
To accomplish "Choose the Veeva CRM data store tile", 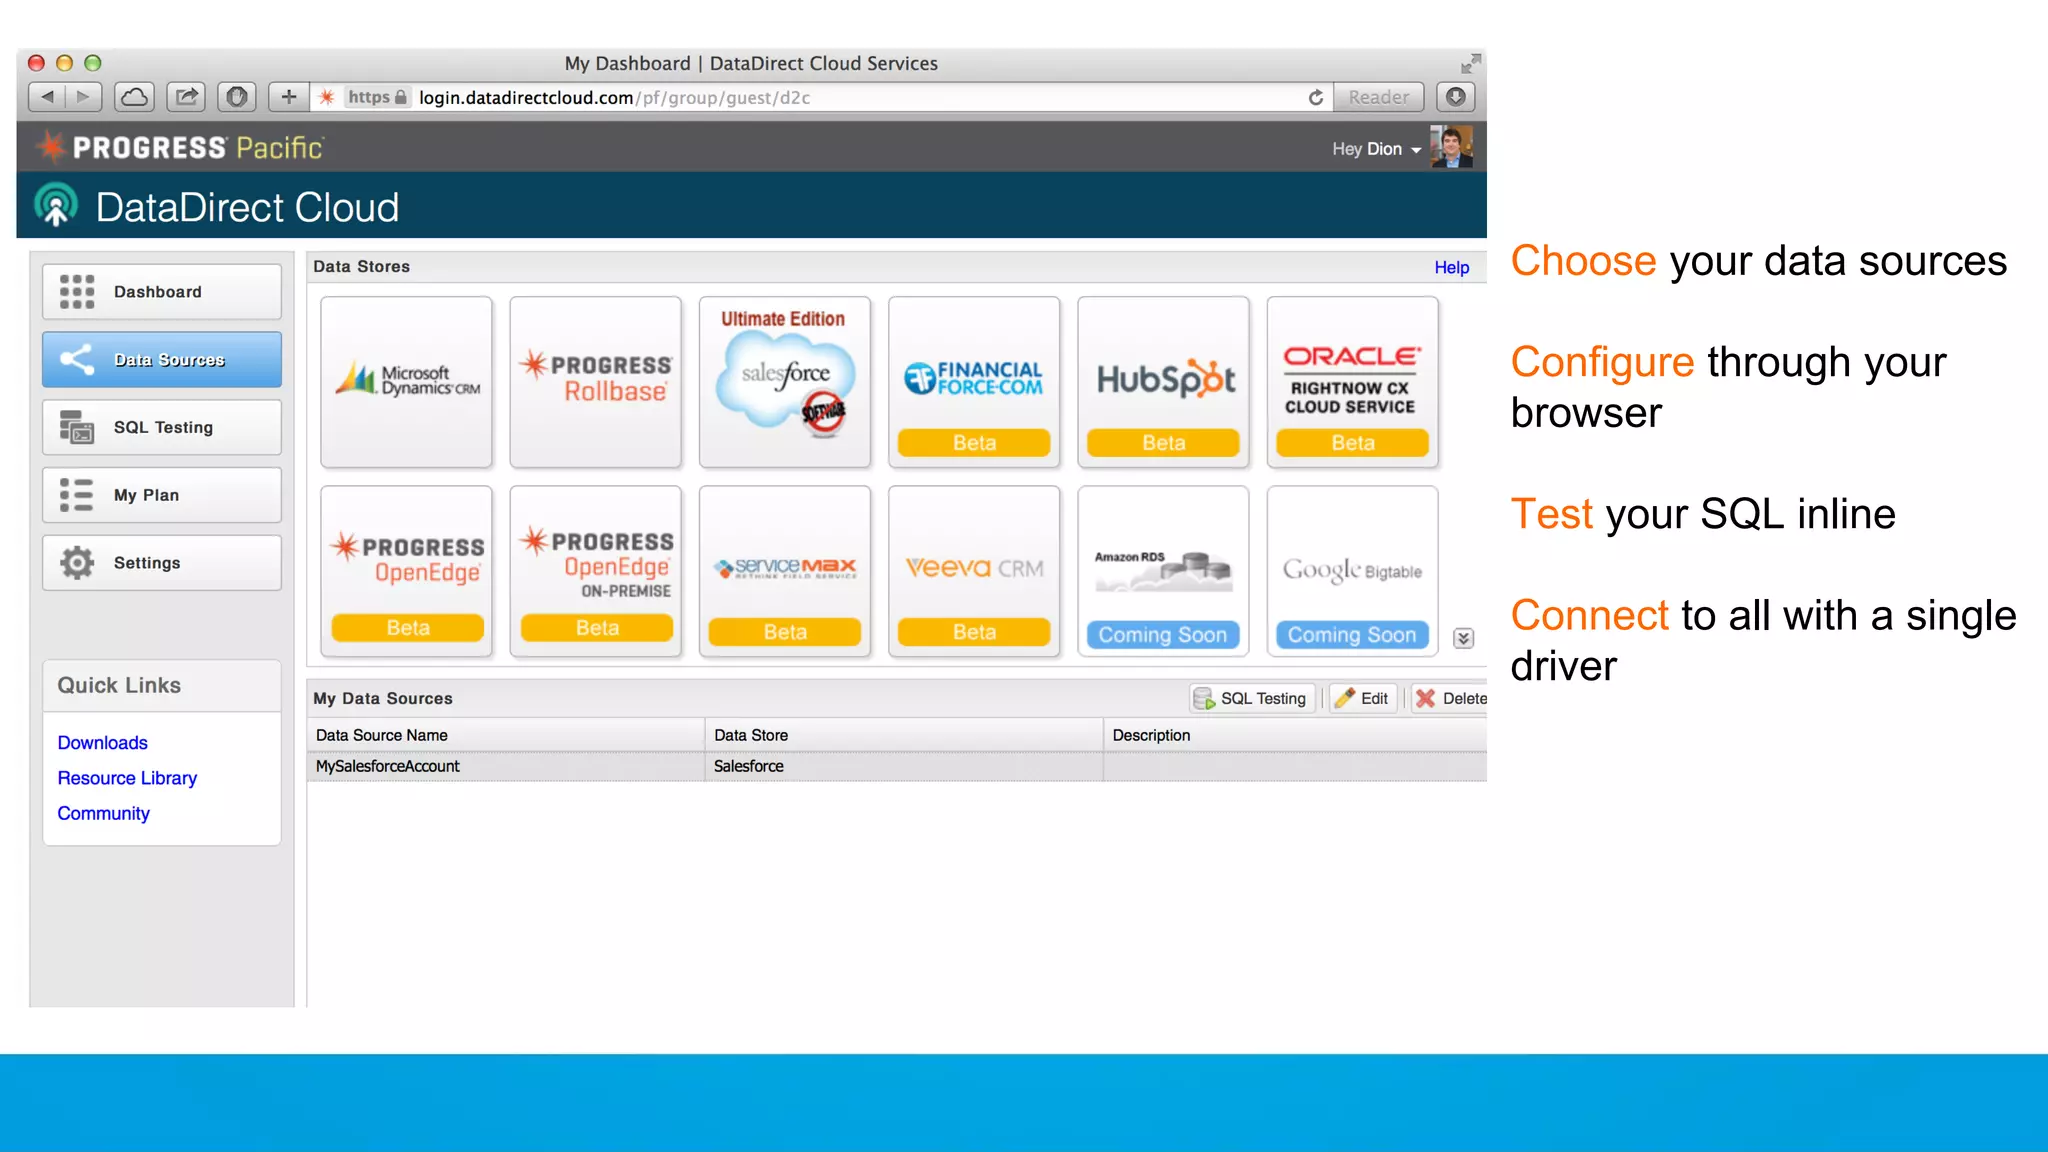I will 974,571.
